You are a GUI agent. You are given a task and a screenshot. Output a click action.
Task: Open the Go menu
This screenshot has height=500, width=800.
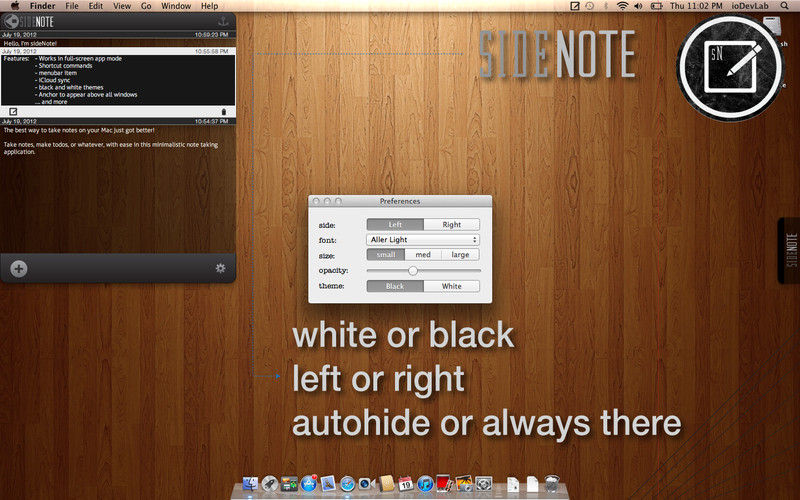pyautogui.click(x=146, y=6)
